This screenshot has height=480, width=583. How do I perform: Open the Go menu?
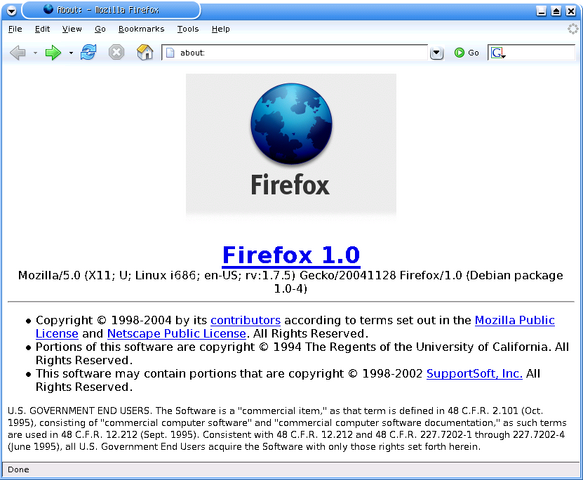pos(100,29)
